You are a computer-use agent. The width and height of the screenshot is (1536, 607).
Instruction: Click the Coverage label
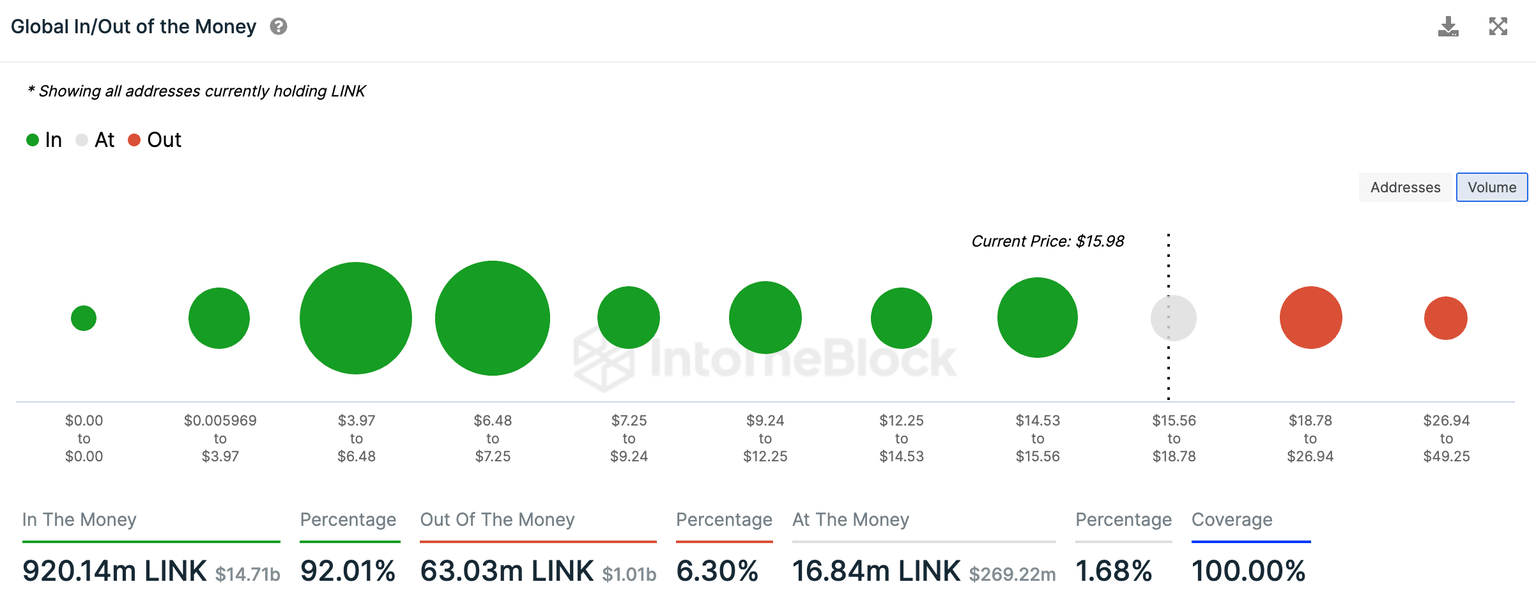(1232, 520)
